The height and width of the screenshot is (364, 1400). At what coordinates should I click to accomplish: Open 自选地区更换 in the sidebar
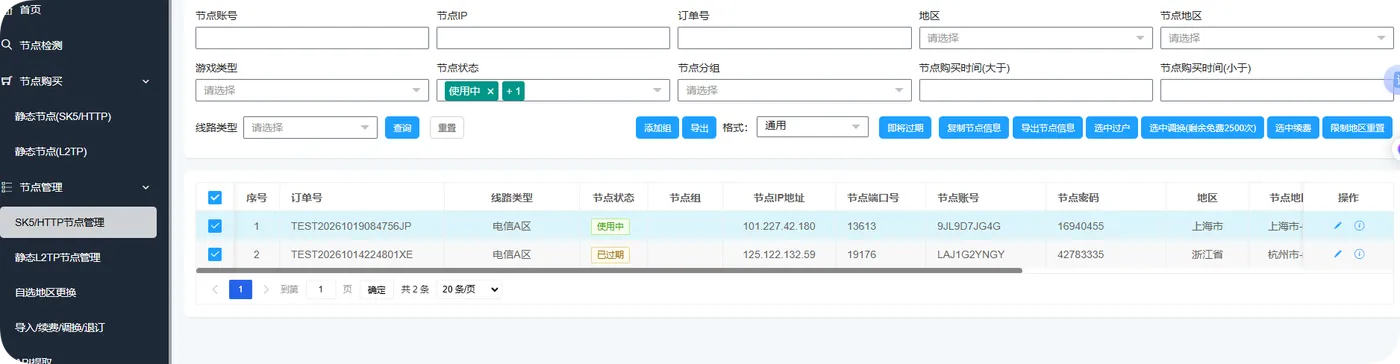click(x=46, y=292)
